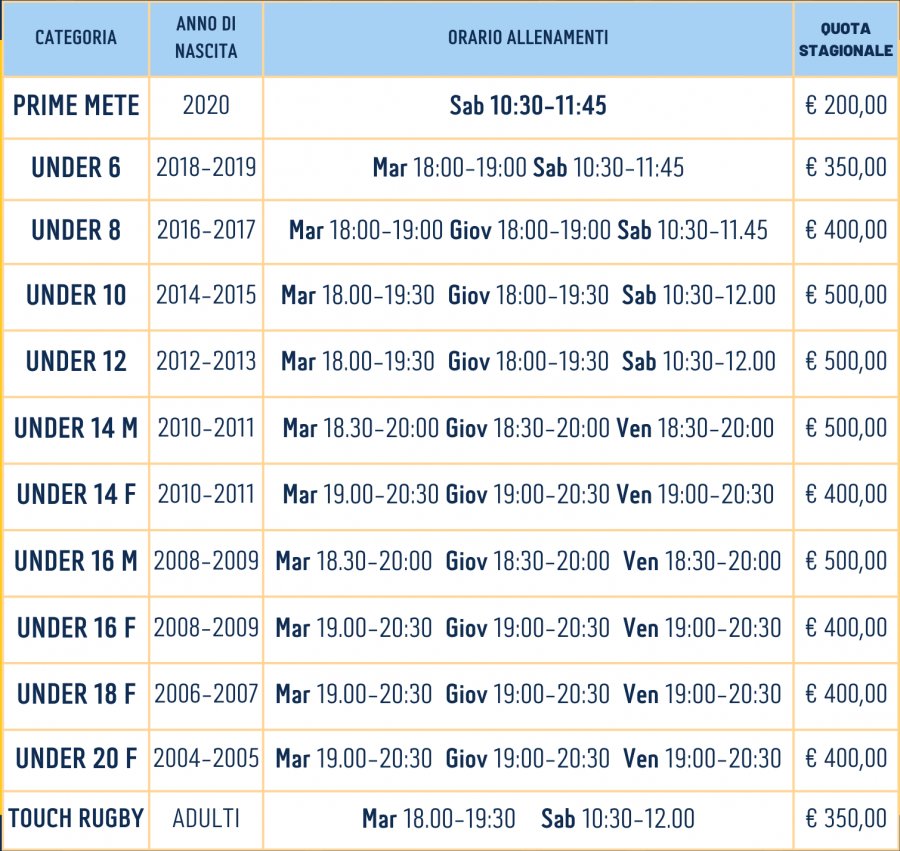Select Sab 10:30-11:45 schedule for Prime Mete
900x851 pixels.
(527, 106)
